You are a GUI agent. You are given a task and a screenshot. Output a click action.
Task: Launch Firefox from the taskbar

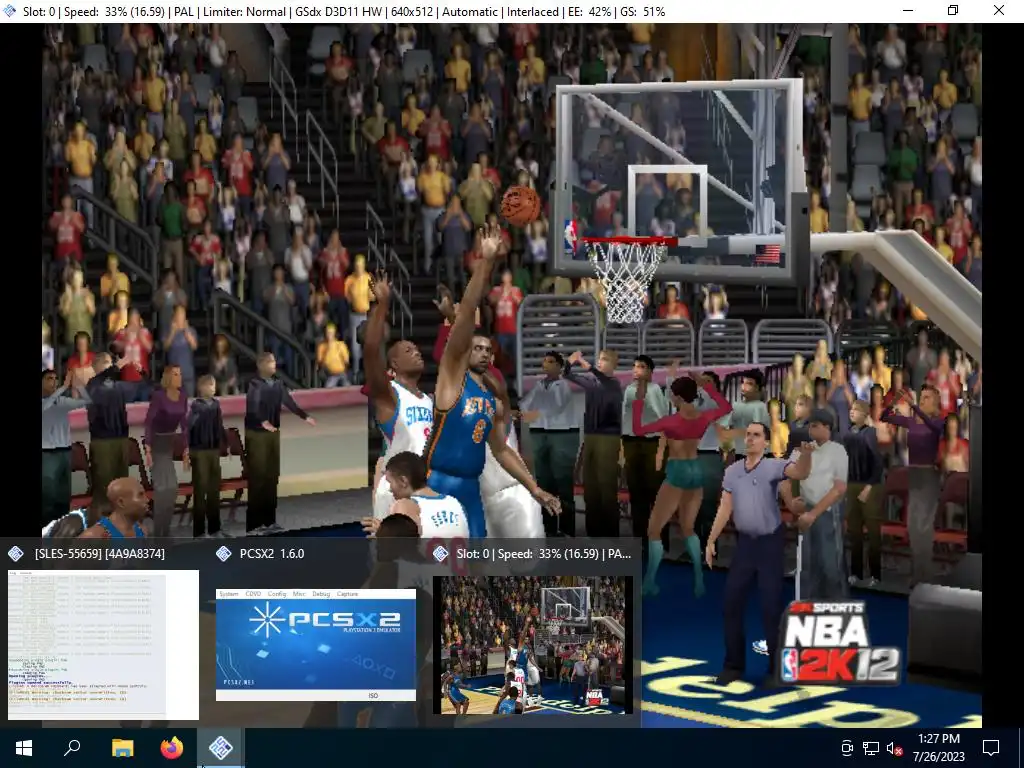click(x=172, y=748)
